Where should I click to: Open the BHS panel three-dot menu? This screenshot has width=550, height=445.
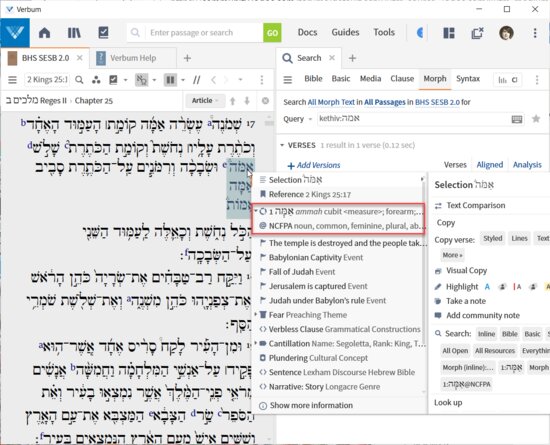coord(262,80)
